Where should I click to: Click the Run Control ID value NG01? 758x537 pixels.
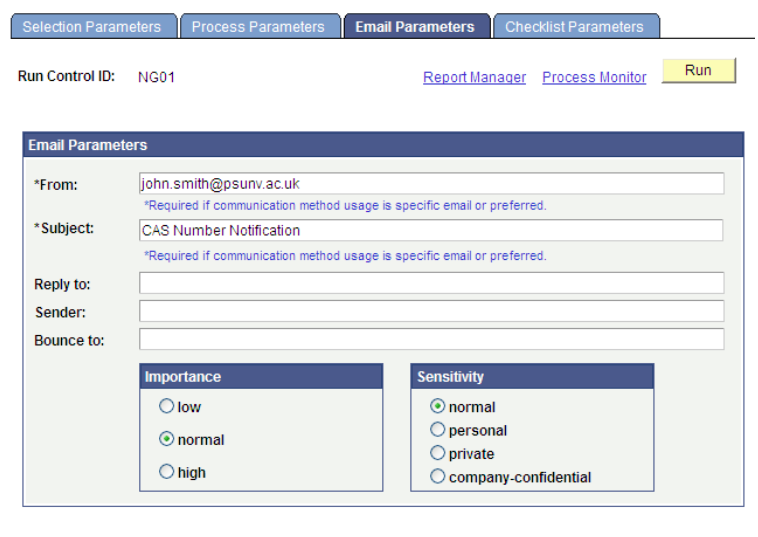(156, 77)
